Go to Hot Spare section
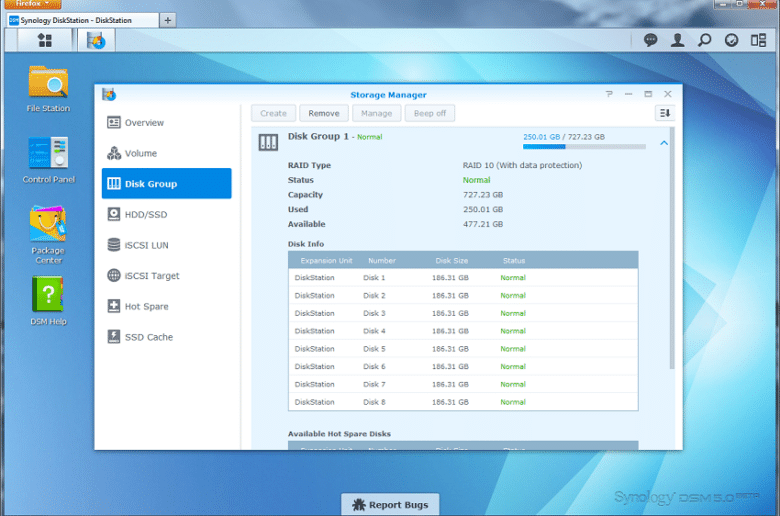 167,307
